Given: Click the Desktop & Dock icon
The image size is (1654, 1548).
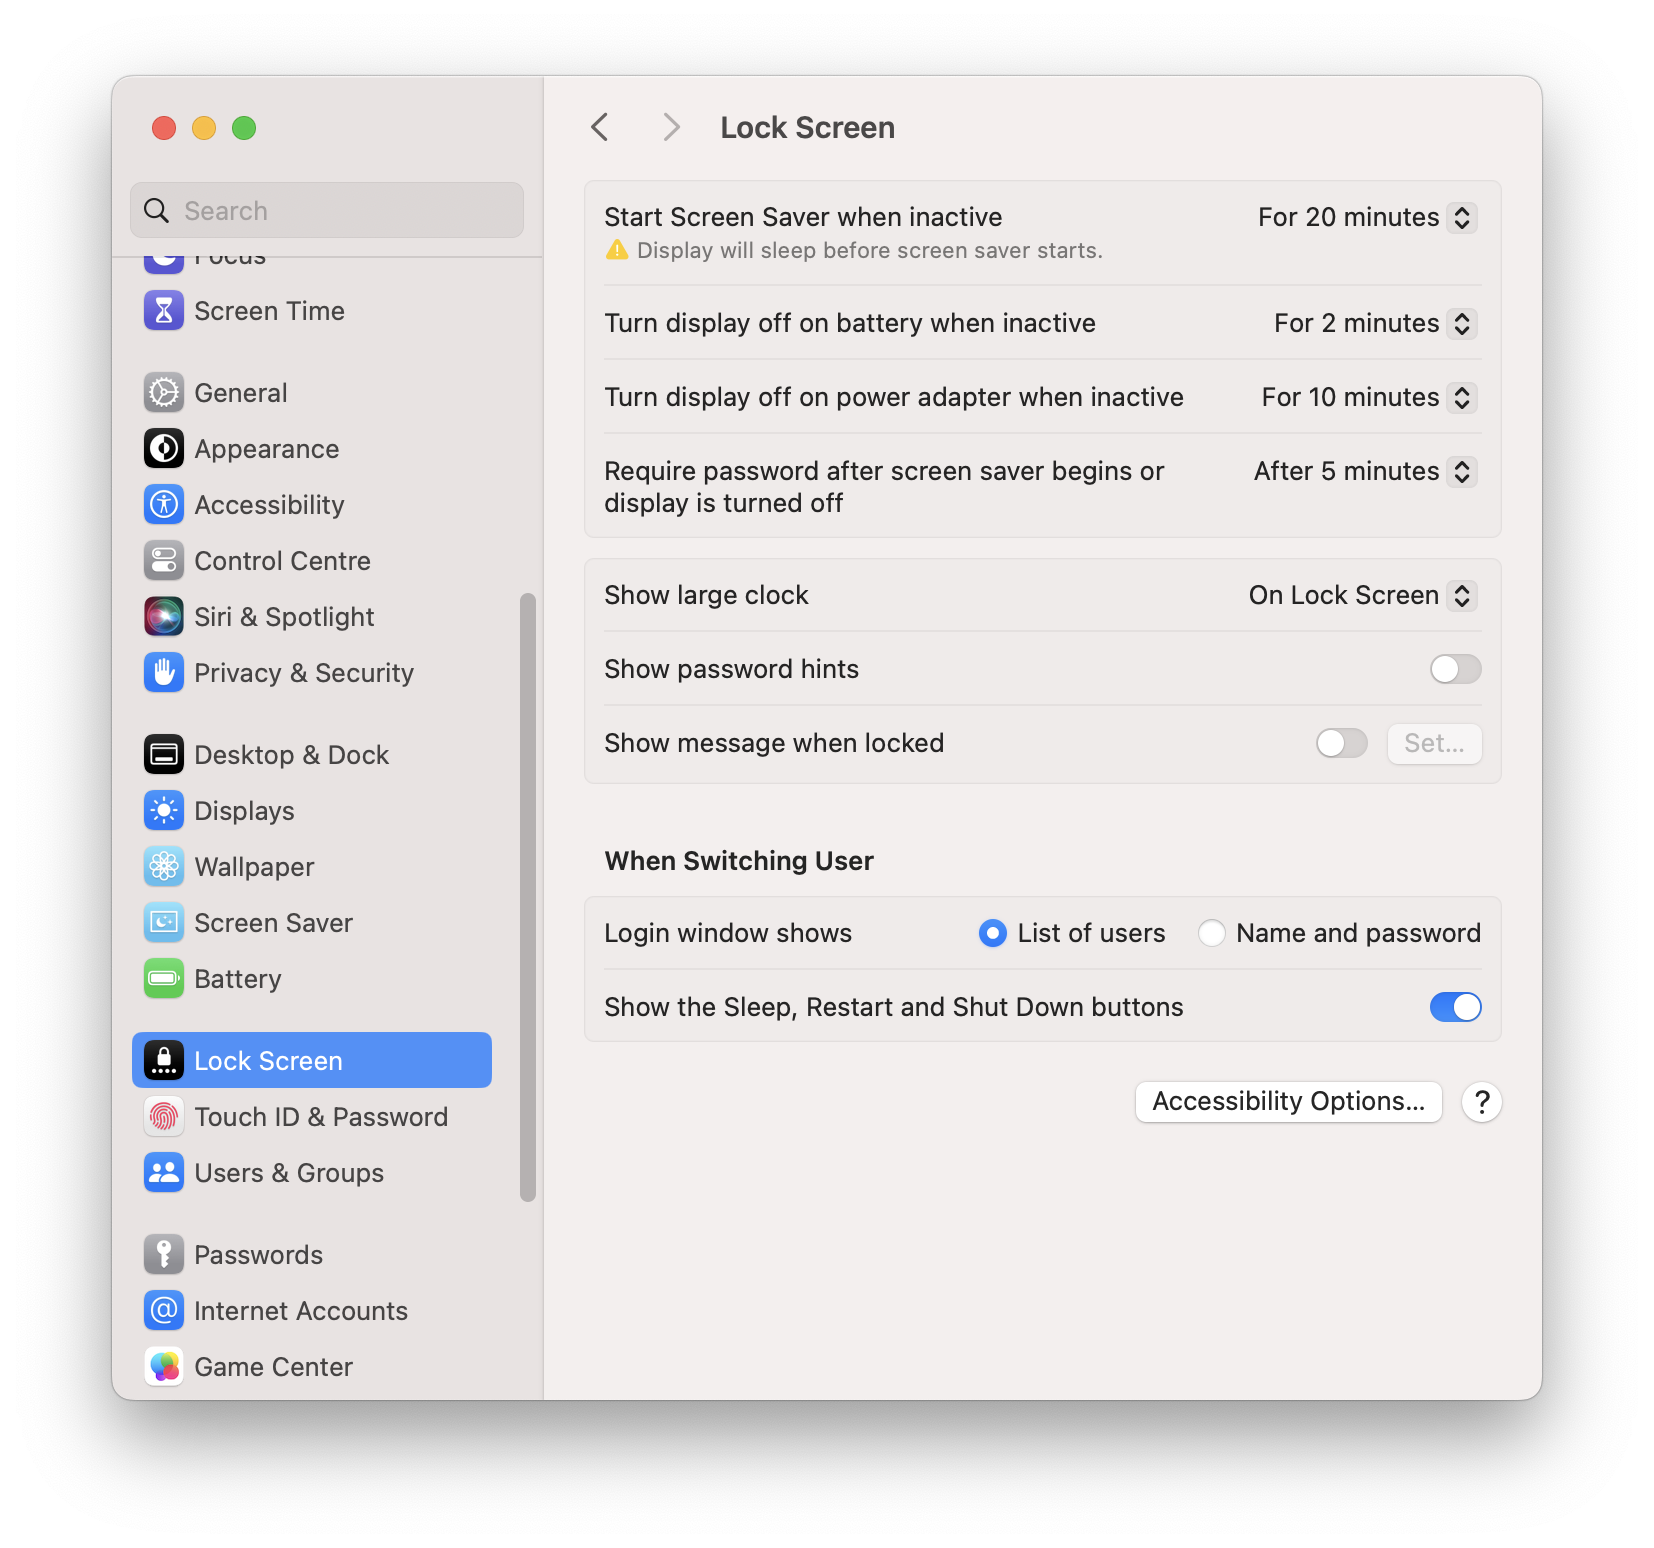Looking at the screenshot, I should tap(164, 755).
